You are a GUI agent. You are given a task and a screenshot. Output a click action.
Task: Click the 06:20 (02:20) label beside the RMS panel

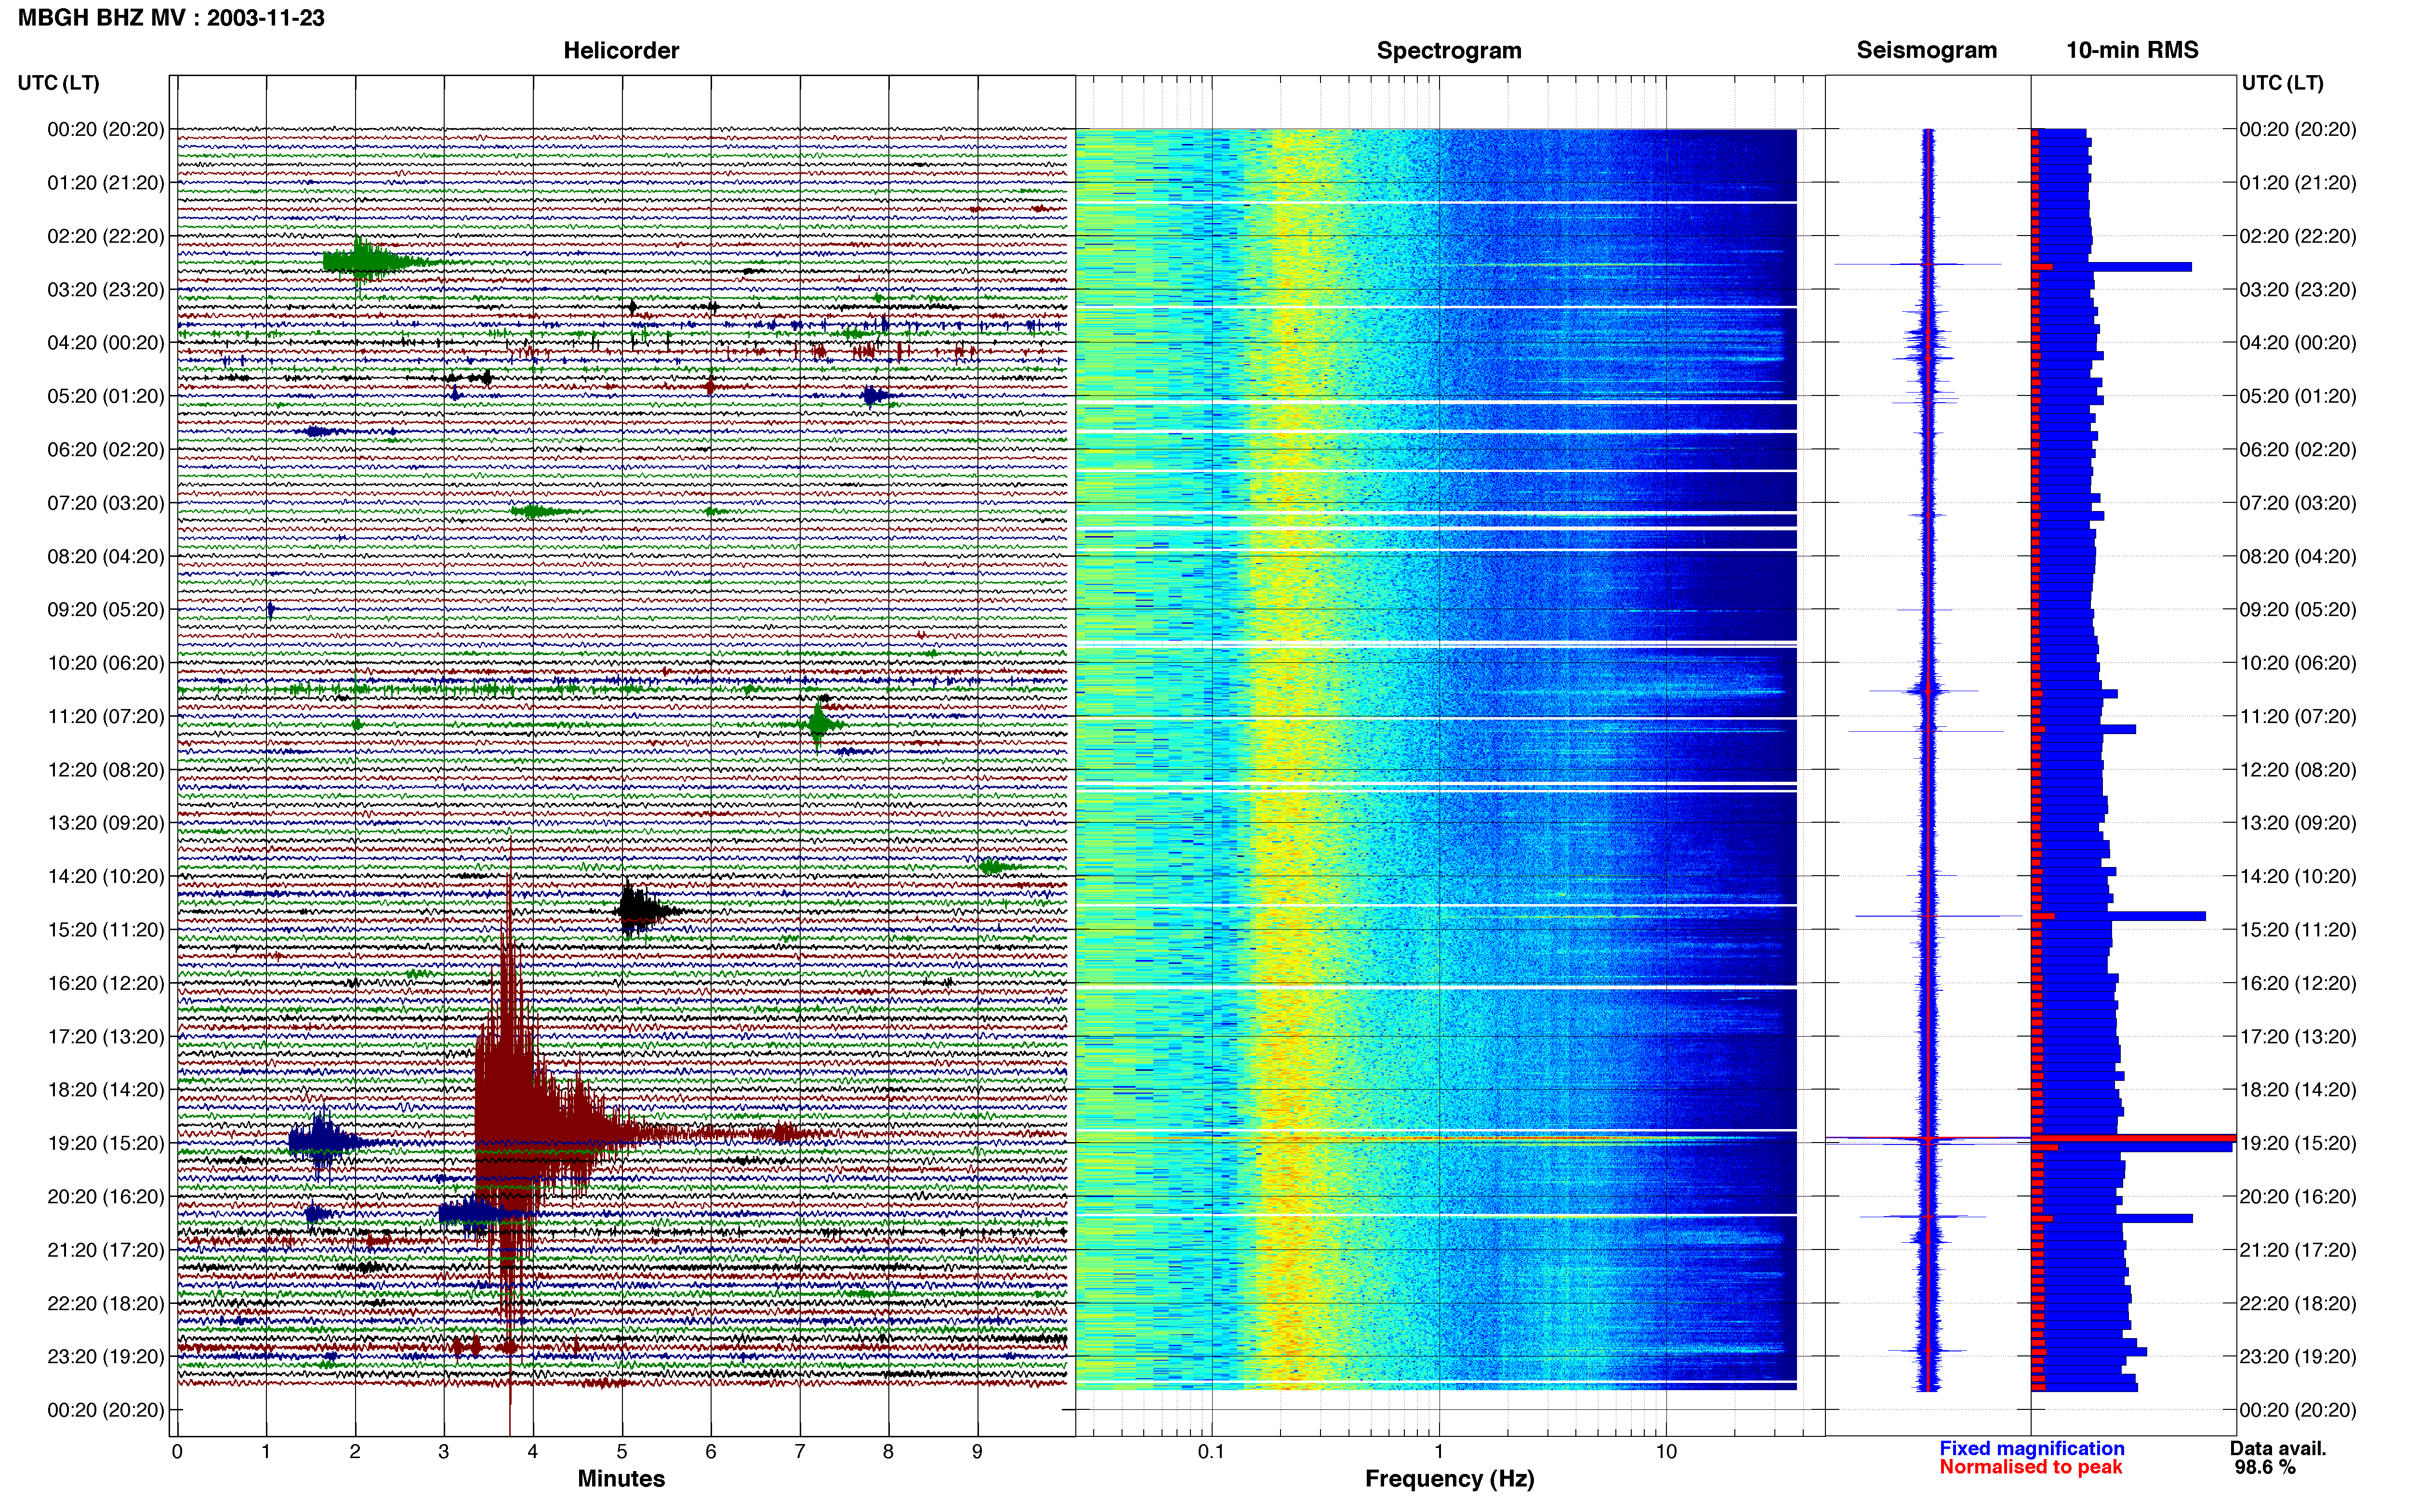tap(2298, 450)
